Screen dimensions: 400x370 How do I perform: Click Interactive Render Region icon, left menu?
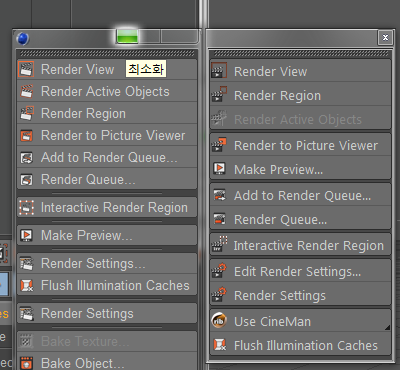click(27, 207)
